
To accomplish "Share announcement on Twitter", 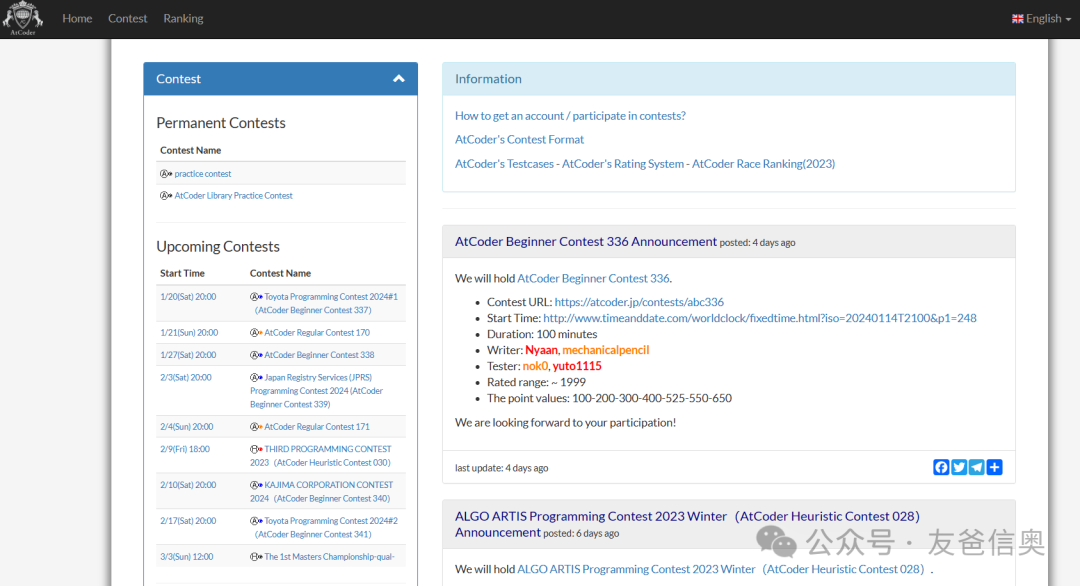I will coord(959,468).
